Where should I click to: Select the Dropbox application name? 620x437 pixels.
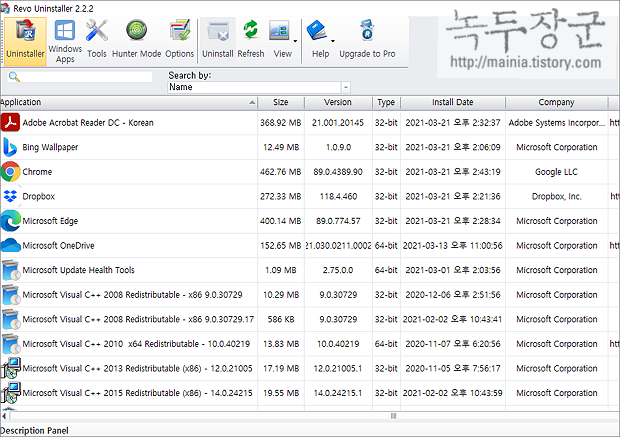click(39, 197)
